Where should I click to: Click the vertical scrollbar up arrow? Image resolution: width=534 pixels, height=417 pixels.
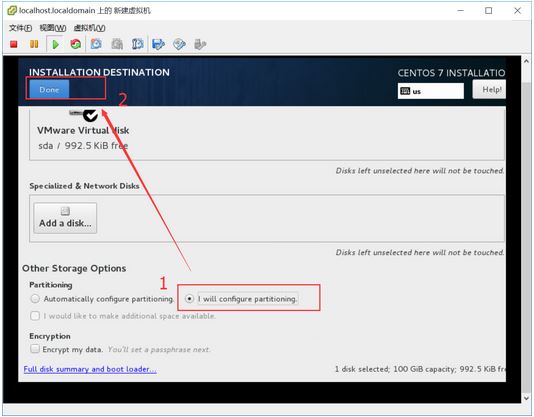pyautogui.click(x=526, y=61)
